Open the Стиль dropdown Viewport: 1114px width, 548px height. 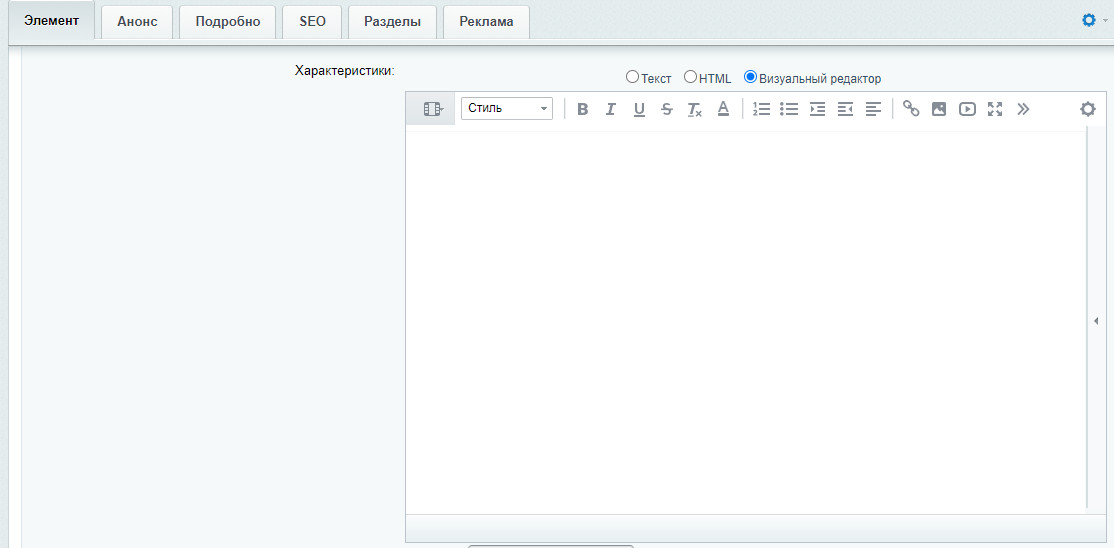[507, 108]
